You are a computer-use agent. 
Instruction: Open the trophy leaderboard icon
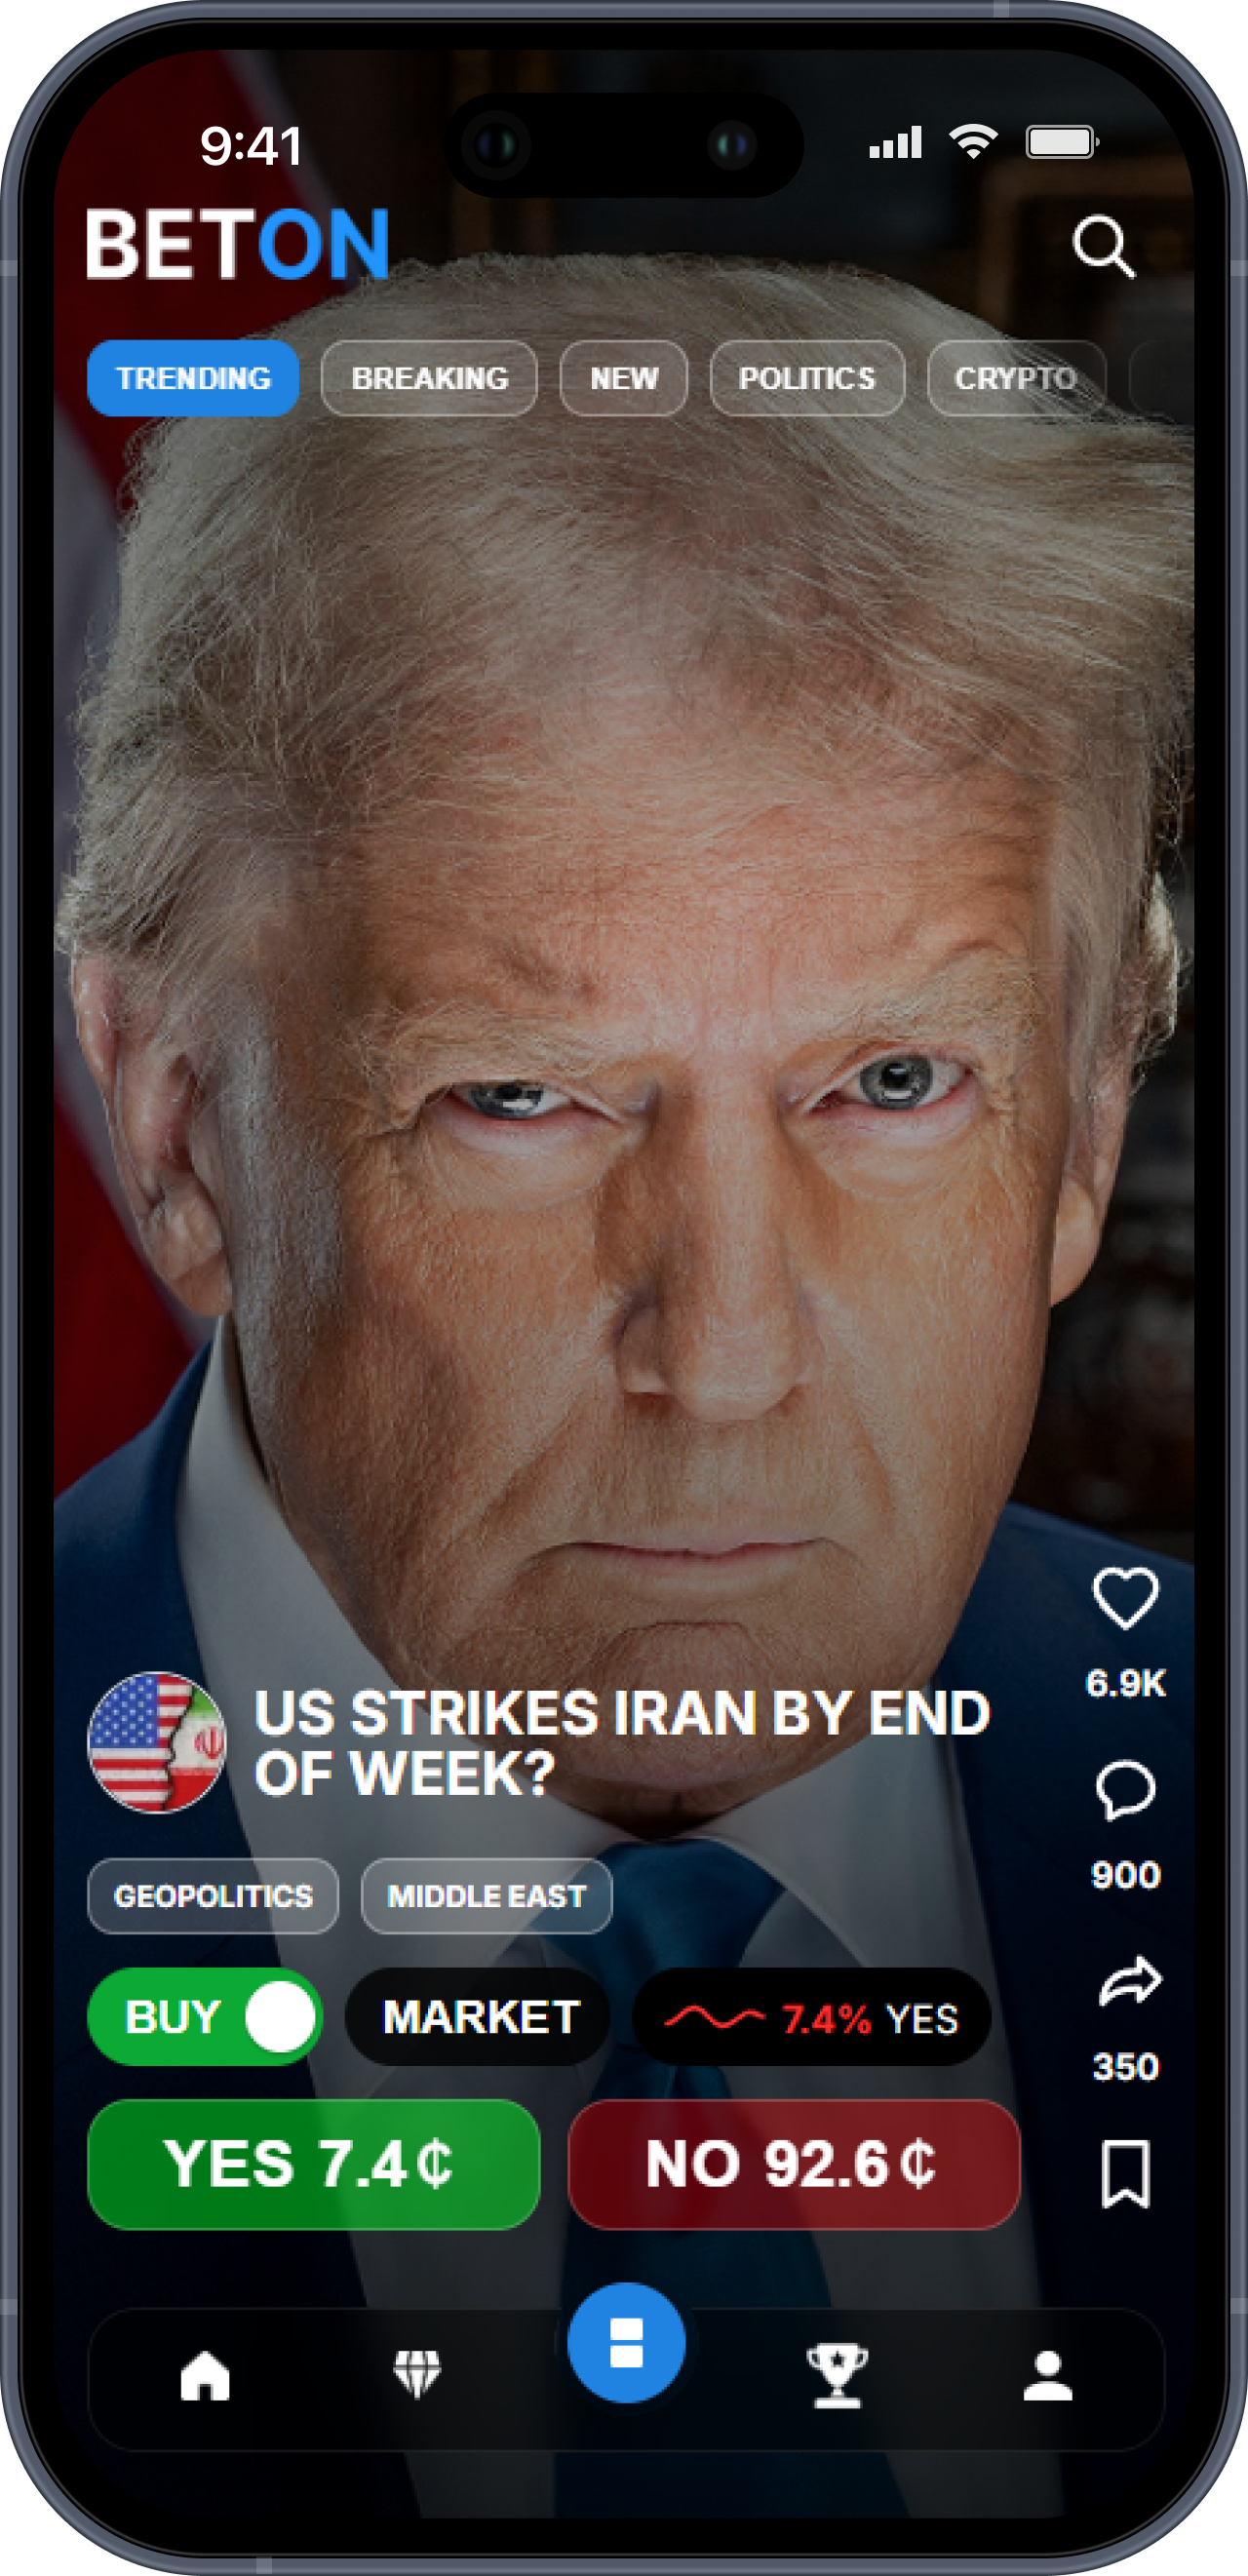click(837, 2375)
